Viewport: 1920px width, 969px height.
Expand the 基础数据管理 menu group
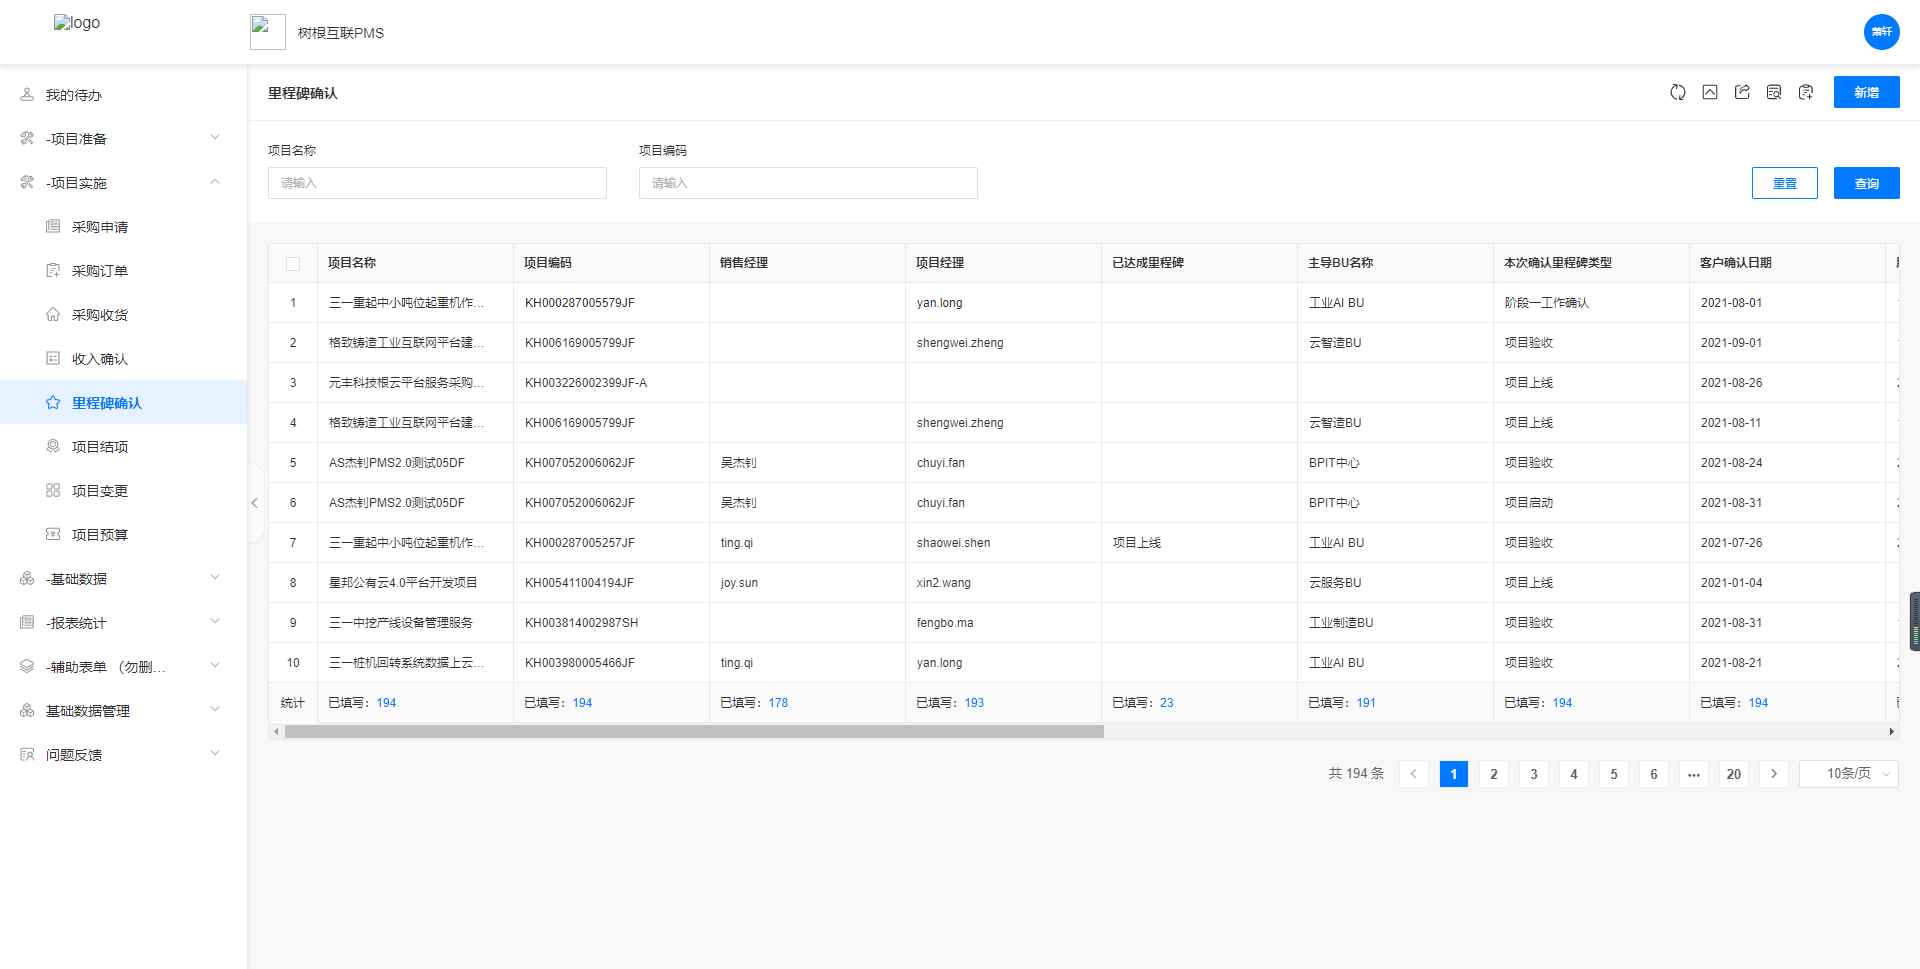[124, 711]
